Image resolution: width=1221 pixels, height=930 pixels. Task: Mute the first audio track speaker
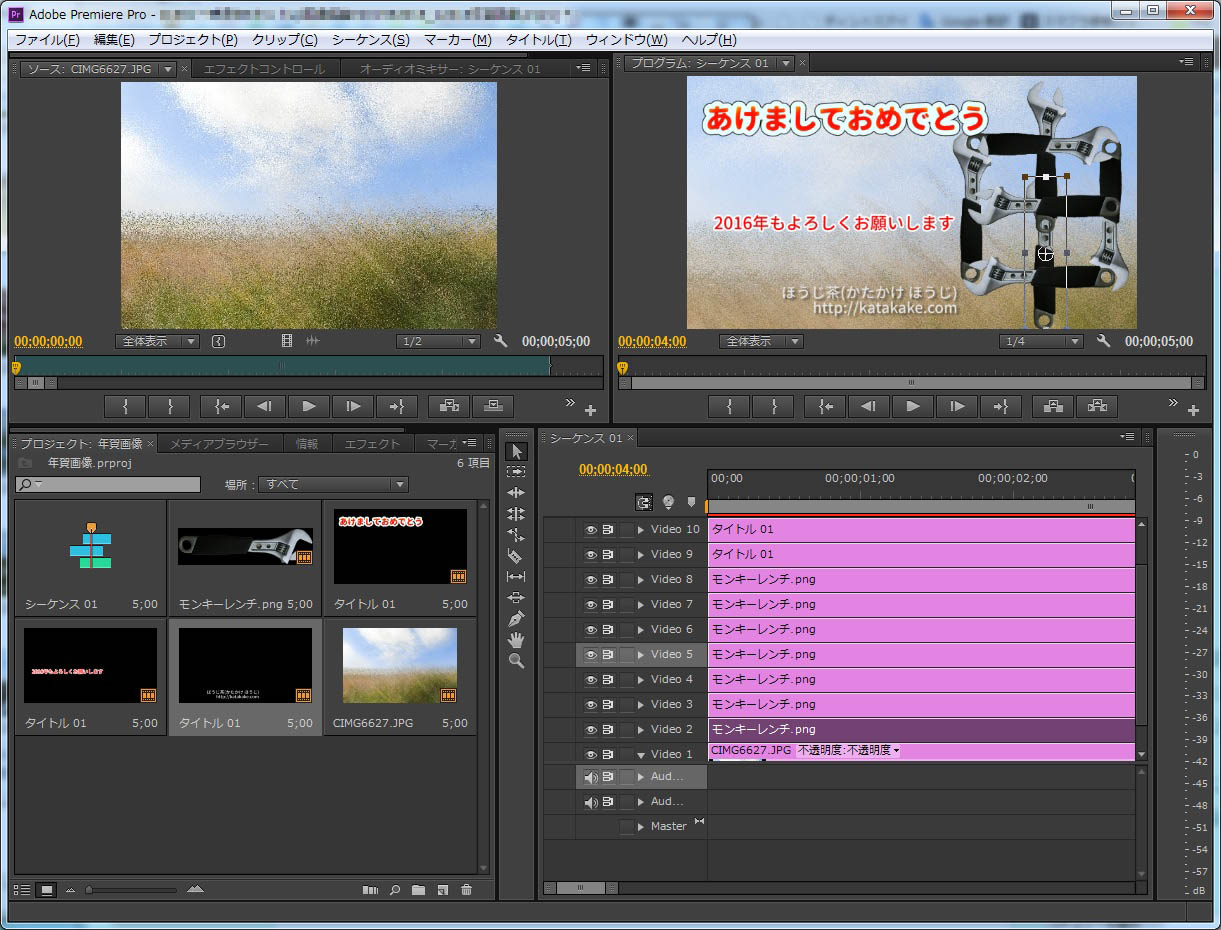tap(590, 777)
